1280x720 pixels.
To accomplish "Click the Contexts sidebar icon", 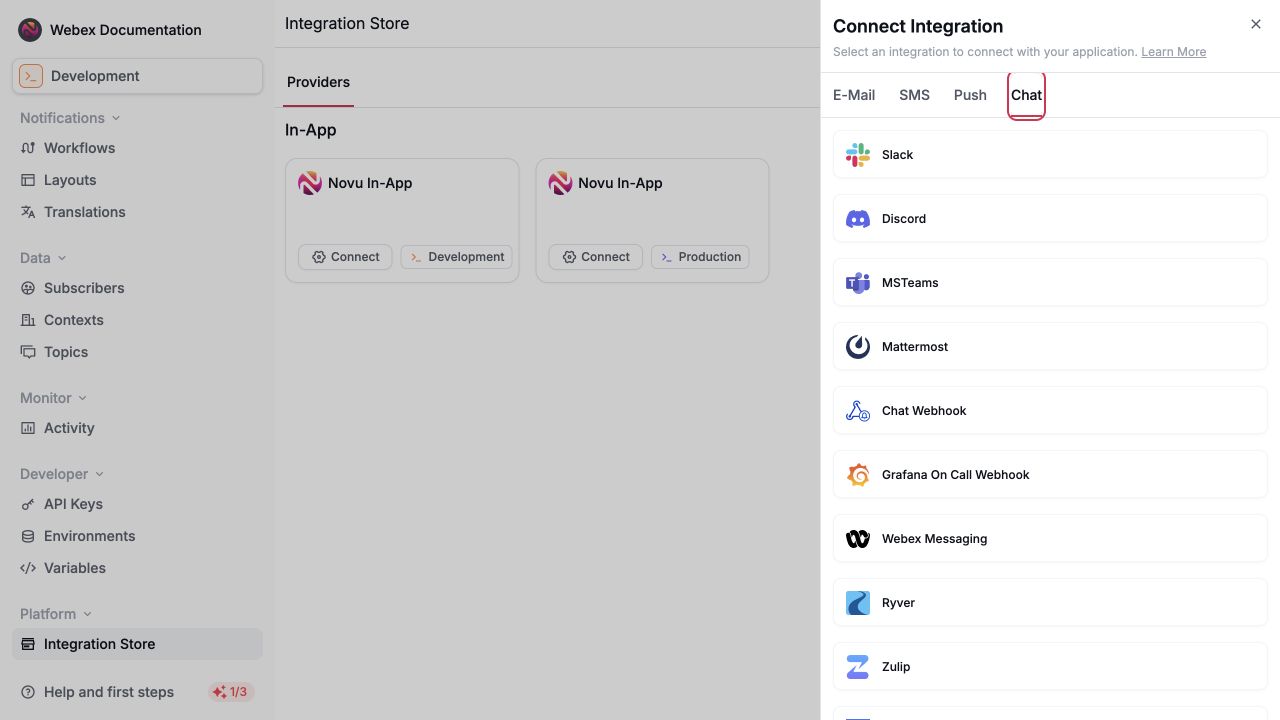I will tap(28, 320).
